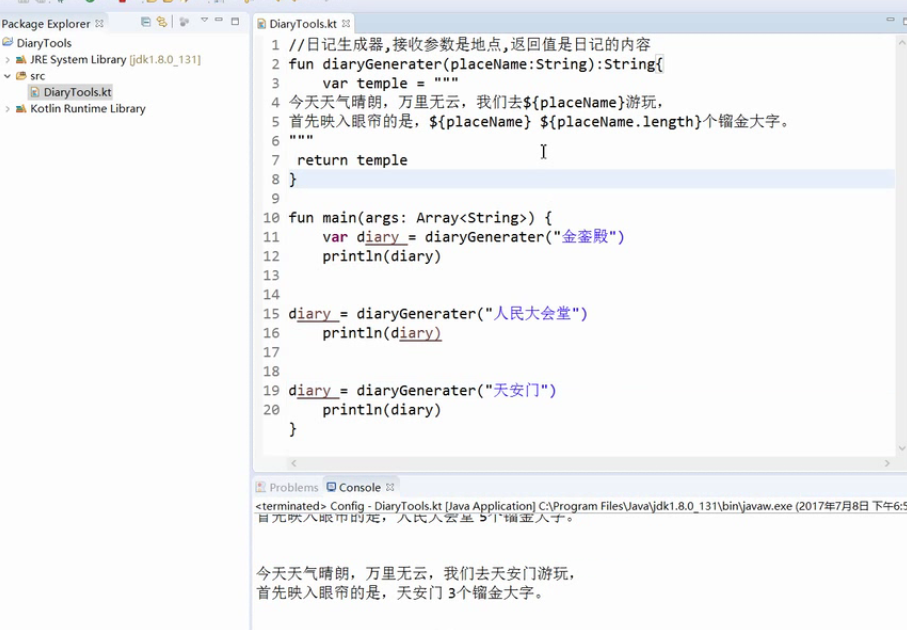Select the DiaryTools project folder

[x=44, y=43]
